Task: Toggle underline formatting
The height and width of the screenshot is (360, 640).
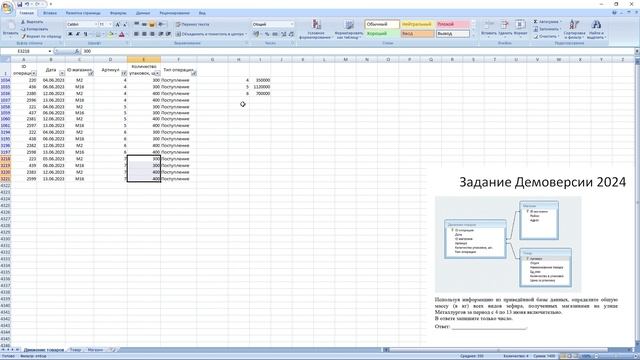Action: [x=85, y=34]
